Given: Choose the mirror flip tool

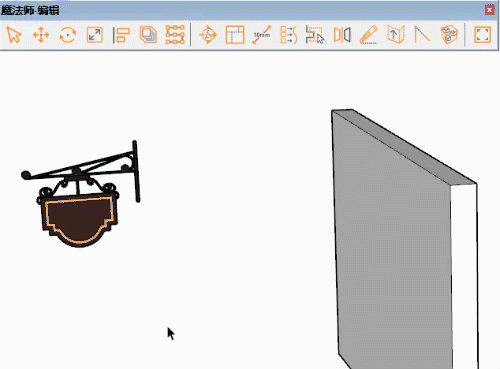Looking at the screenshot, I should (x=342, y=35).
